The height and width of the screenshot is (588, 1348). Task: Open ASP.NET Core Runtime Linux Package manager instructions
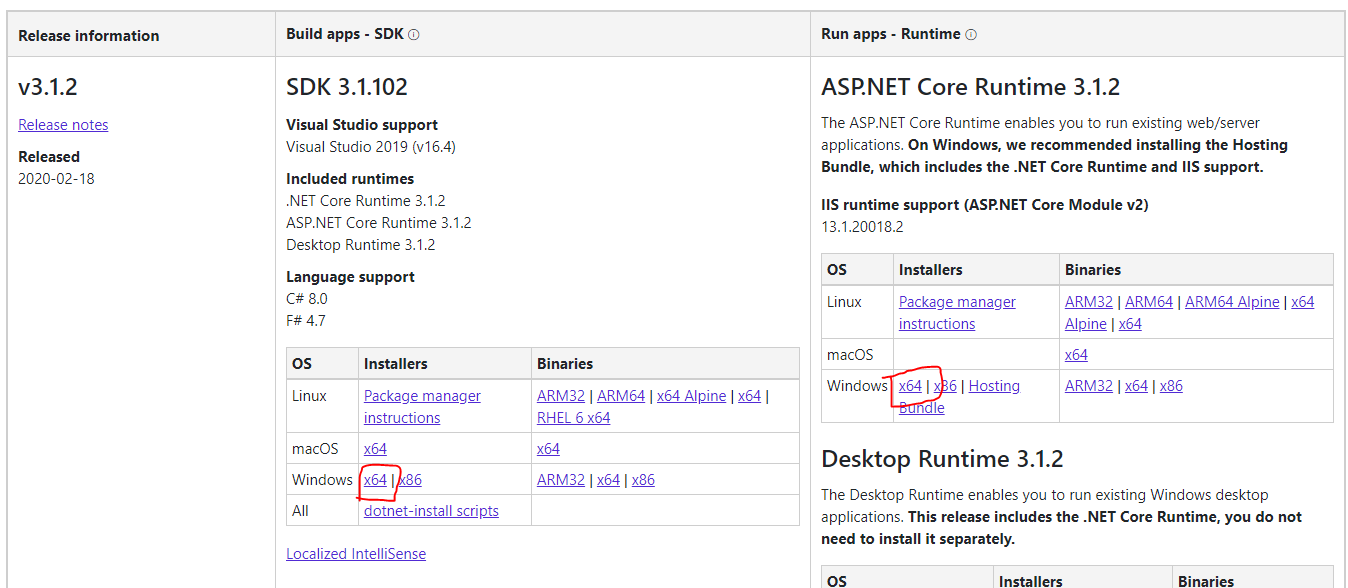[957, 313]
